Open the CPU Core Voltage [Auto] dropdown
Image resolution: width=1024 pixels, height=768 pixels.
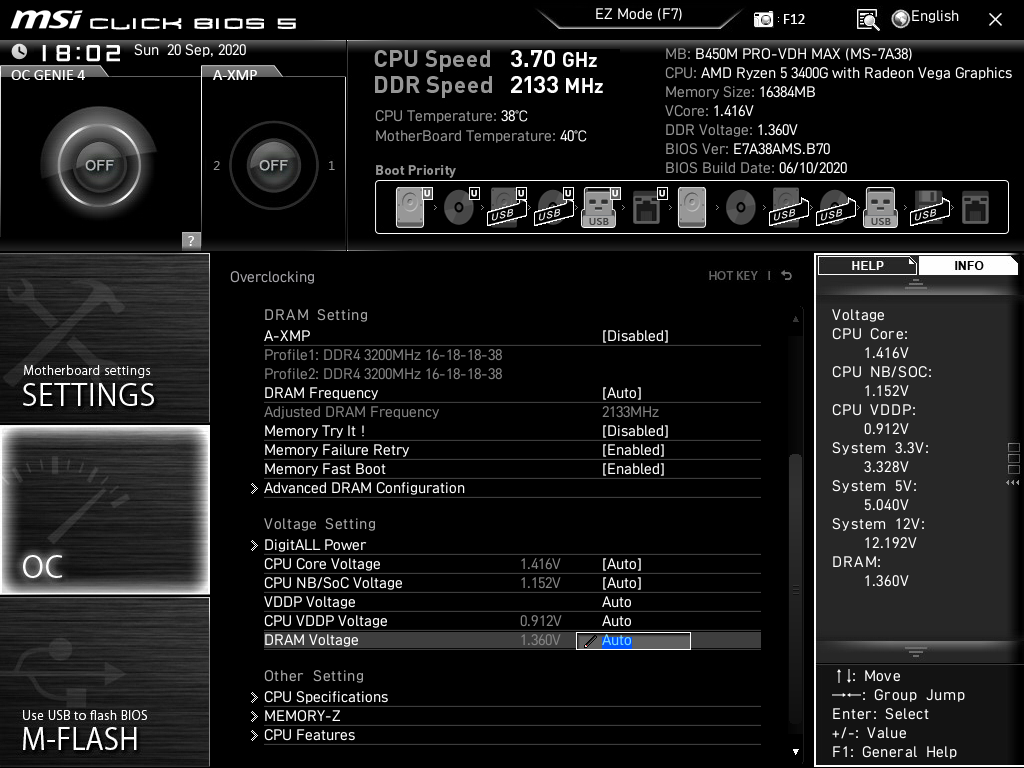(622, 564)
